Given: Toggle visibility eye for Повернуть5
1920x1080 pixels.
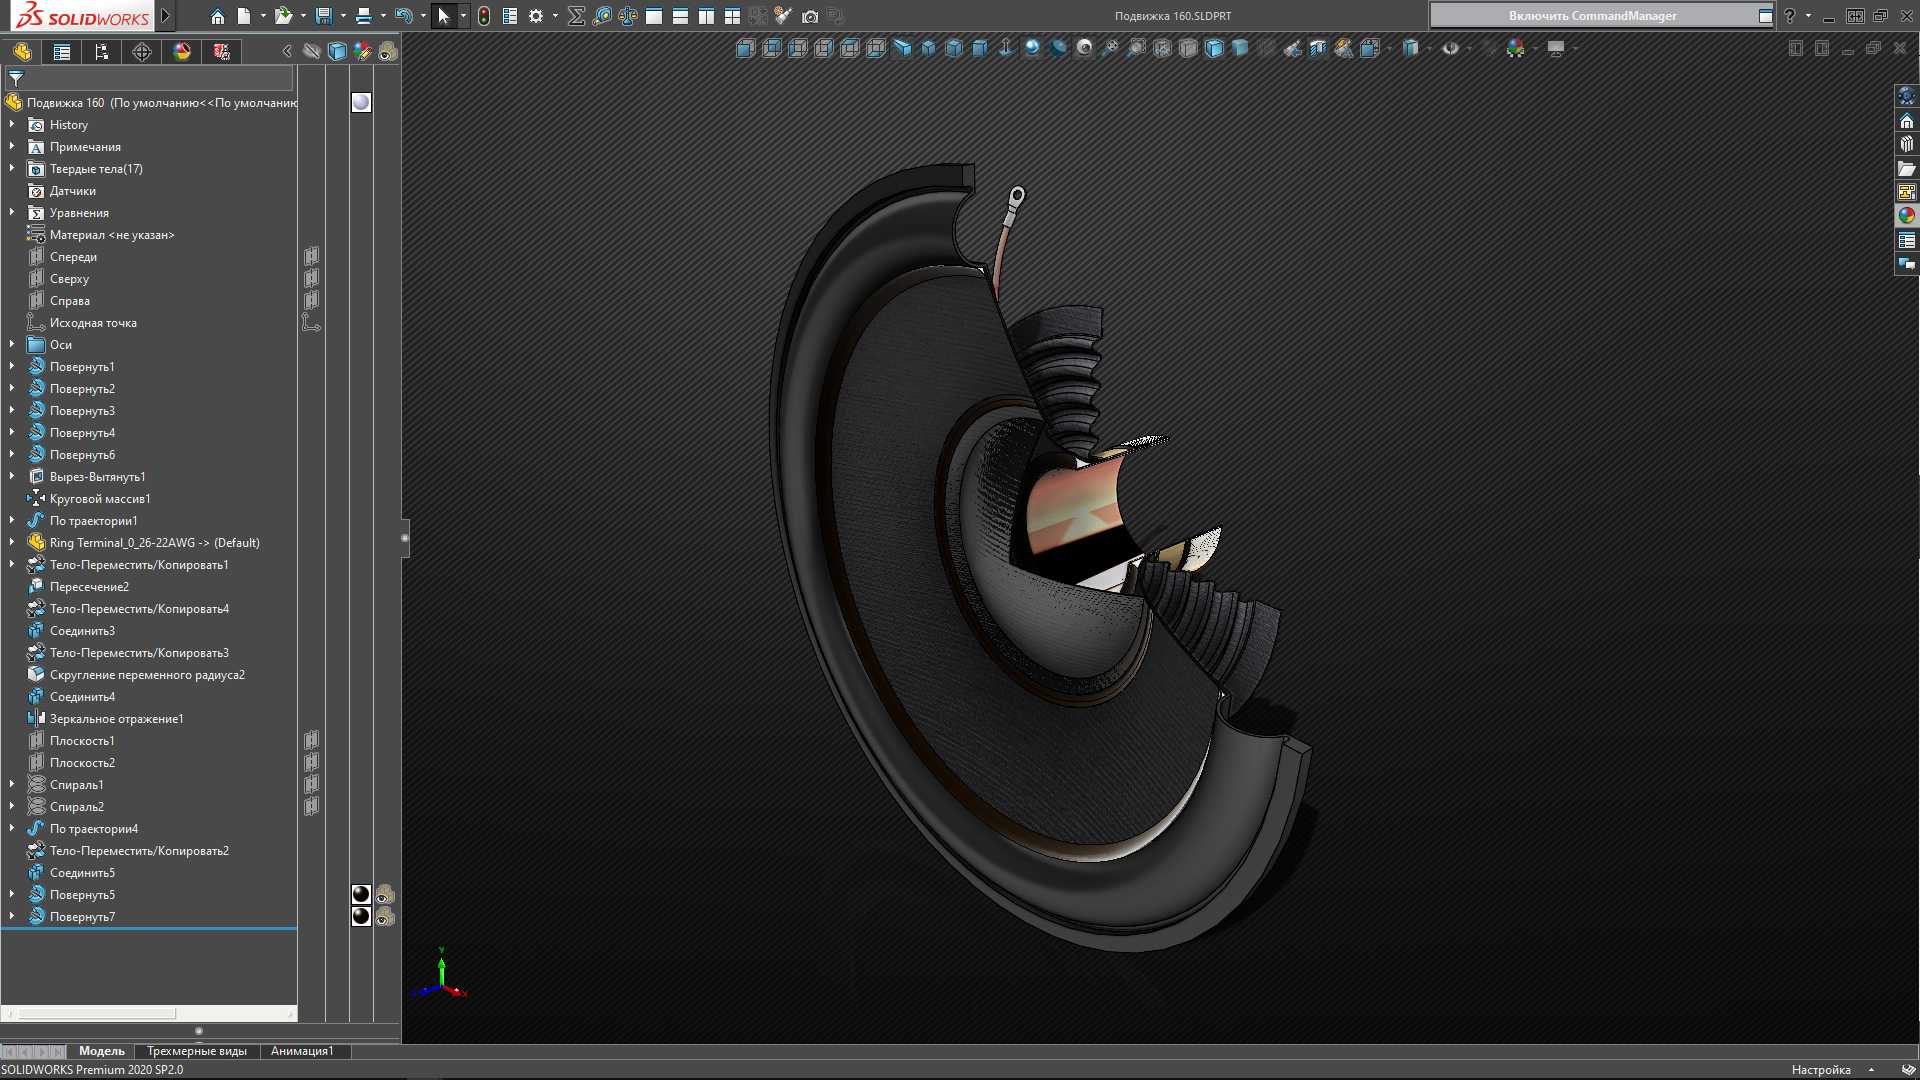Looking at the screenshot, I should tap(385, 895).
